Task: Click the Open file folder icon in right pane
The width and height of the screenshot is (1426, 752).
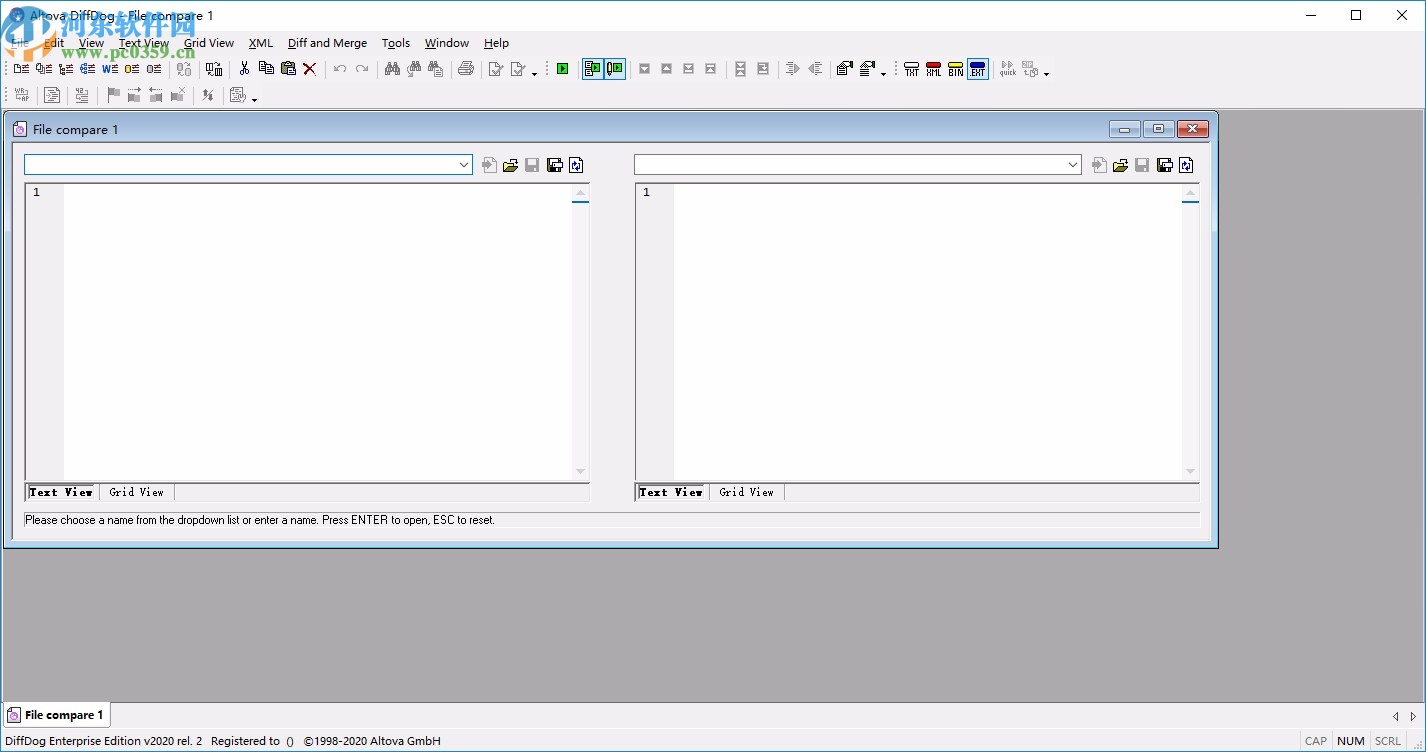Action: pos(1120,165)
